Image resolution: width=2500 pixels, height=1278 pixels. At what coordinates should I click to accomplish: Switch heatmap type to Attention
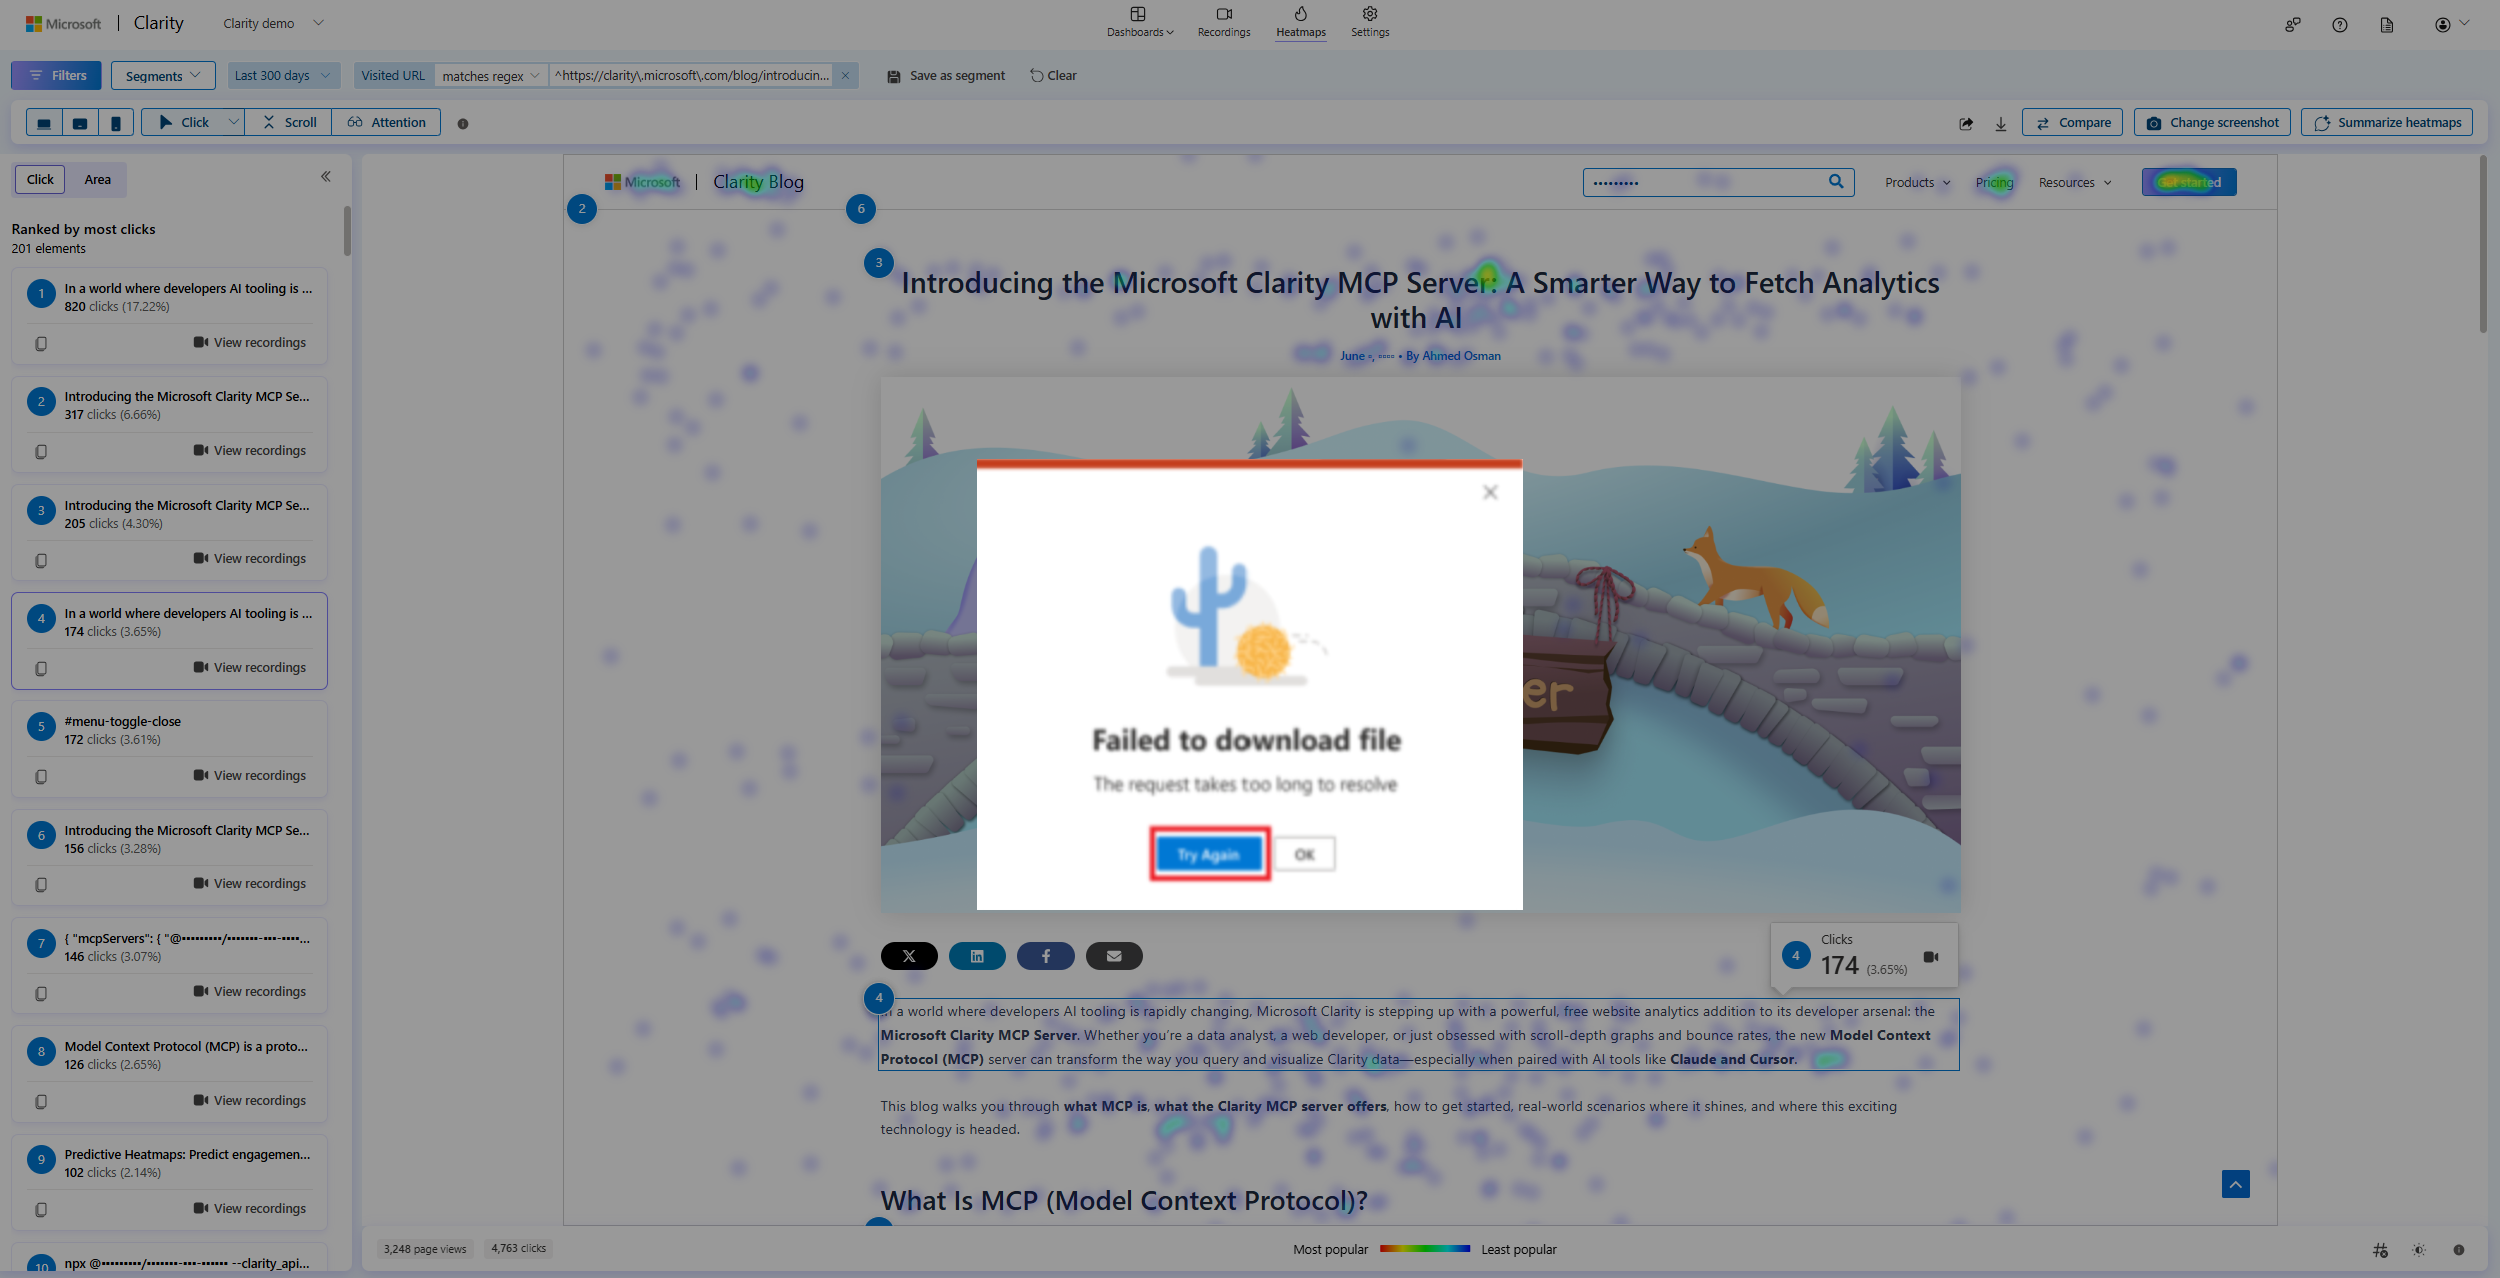tap(386, 123)
